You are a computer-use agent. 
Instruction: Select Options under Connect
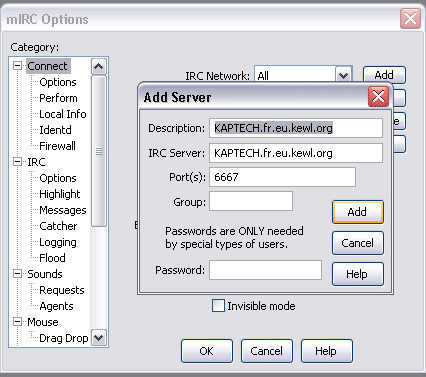[58, 82]
